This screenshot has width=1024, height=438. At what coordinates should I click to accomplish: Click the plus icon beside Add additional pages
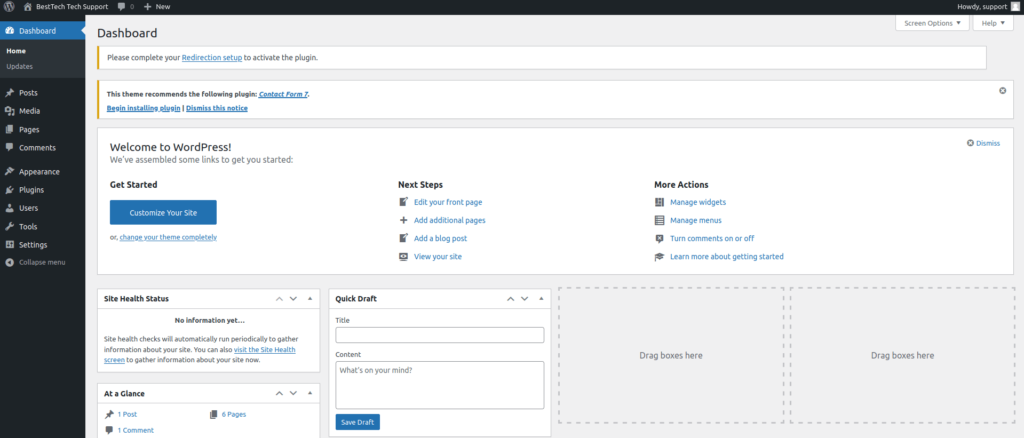tap(404, 220)
